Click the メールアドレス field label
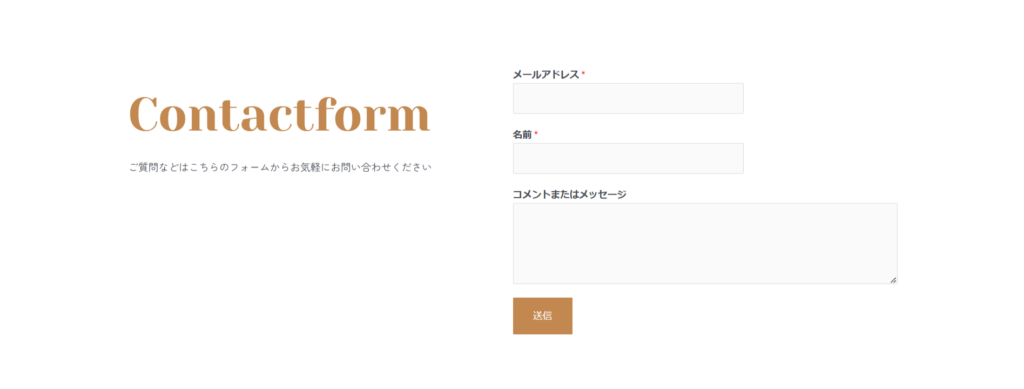 [x=546, y=74]
